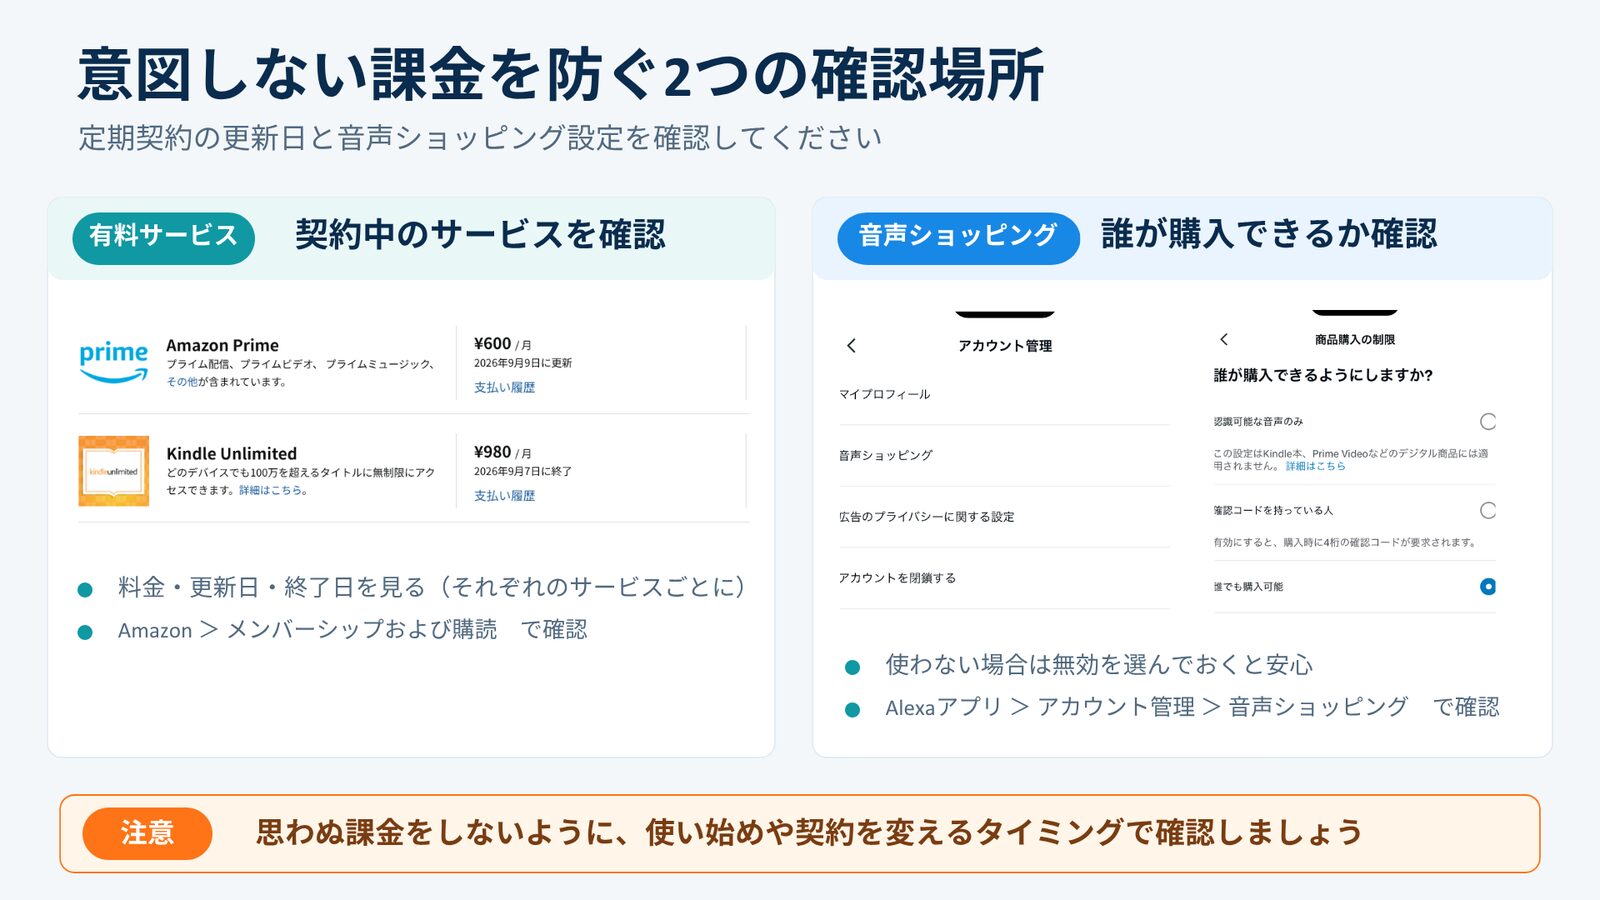Screen dimensions: 1600x900
Task: Click the 誰が購入できるようにしますか? heading
Action: (1323, 375)
